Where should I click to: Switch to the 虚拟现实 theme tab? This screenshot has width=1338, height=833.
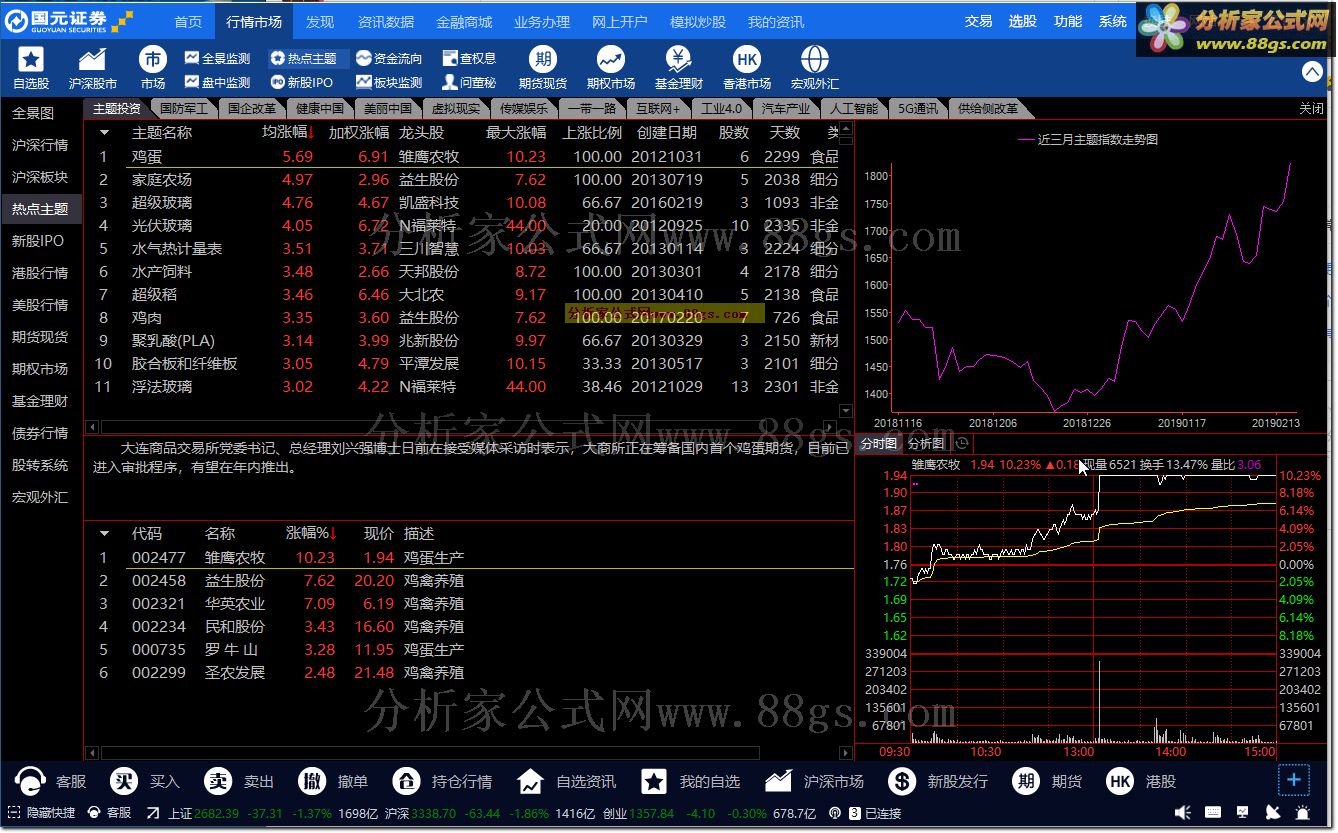point(456,108)
